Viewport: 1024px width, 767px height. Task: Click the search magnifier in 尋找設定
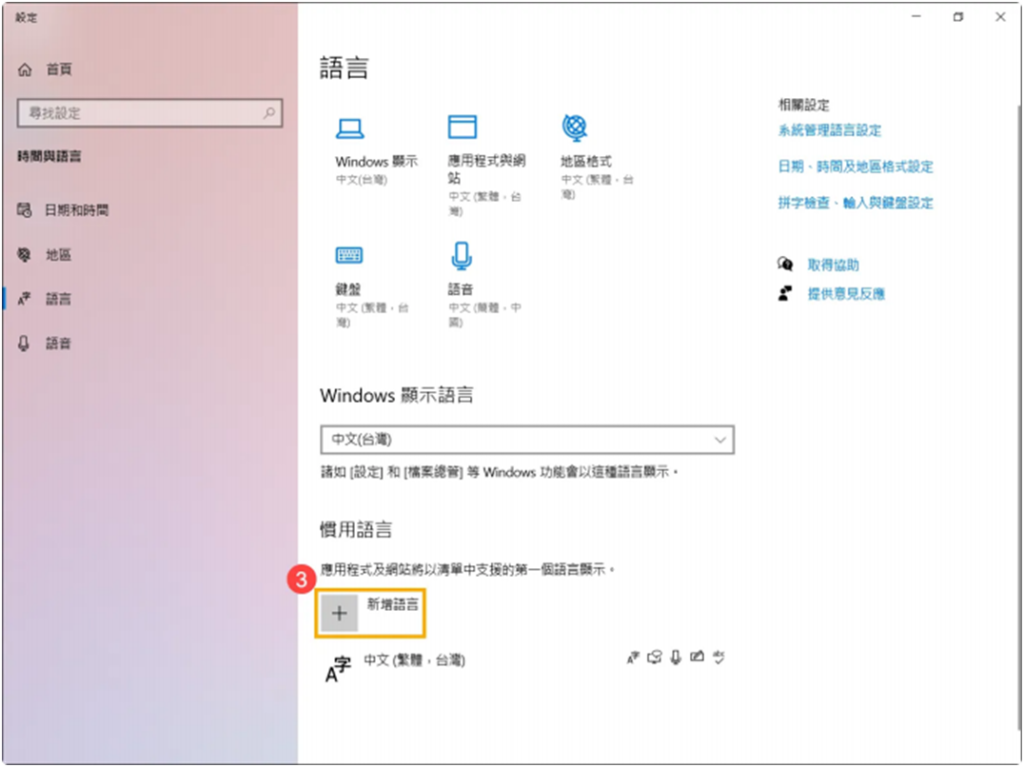[x=269, y=114]
